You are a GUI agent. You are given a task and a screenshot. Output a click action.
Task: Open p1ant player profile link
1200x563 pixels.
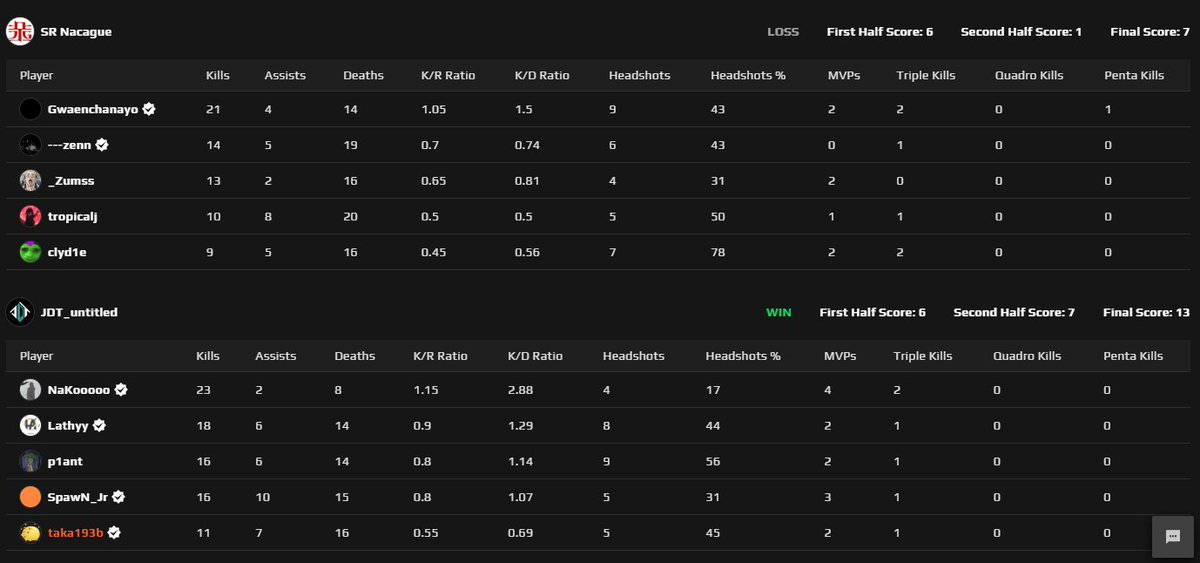[66, 462]
